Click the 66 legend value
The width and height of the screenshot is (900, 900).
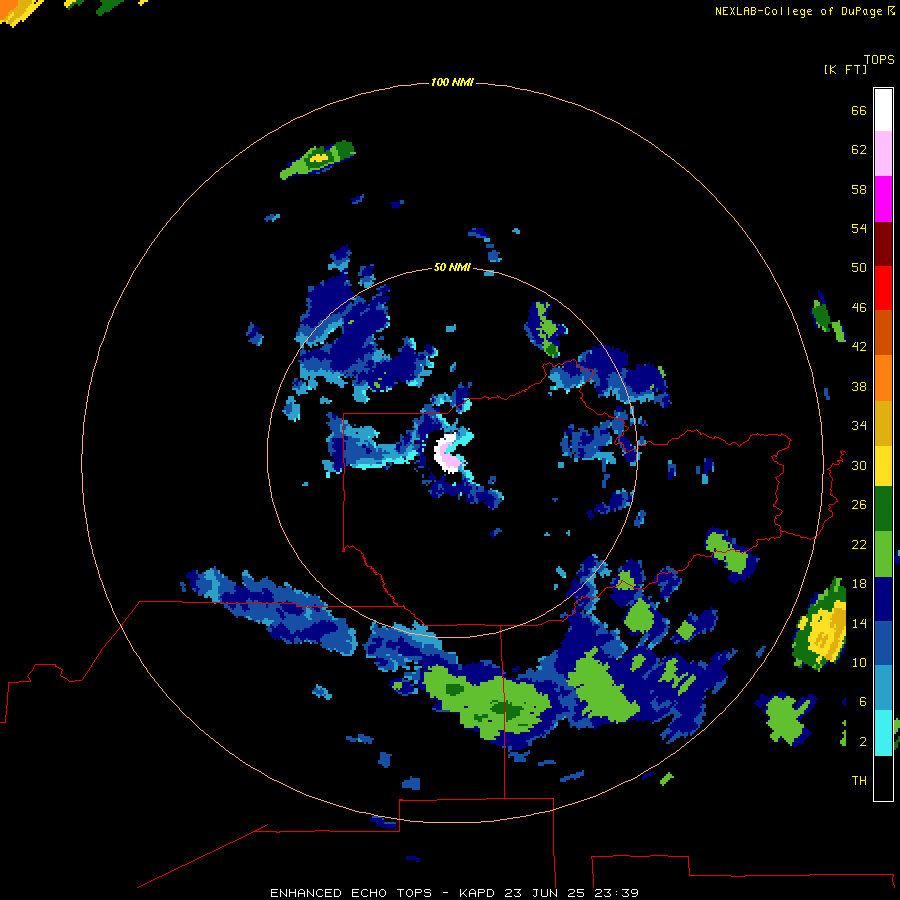point(859,110)
